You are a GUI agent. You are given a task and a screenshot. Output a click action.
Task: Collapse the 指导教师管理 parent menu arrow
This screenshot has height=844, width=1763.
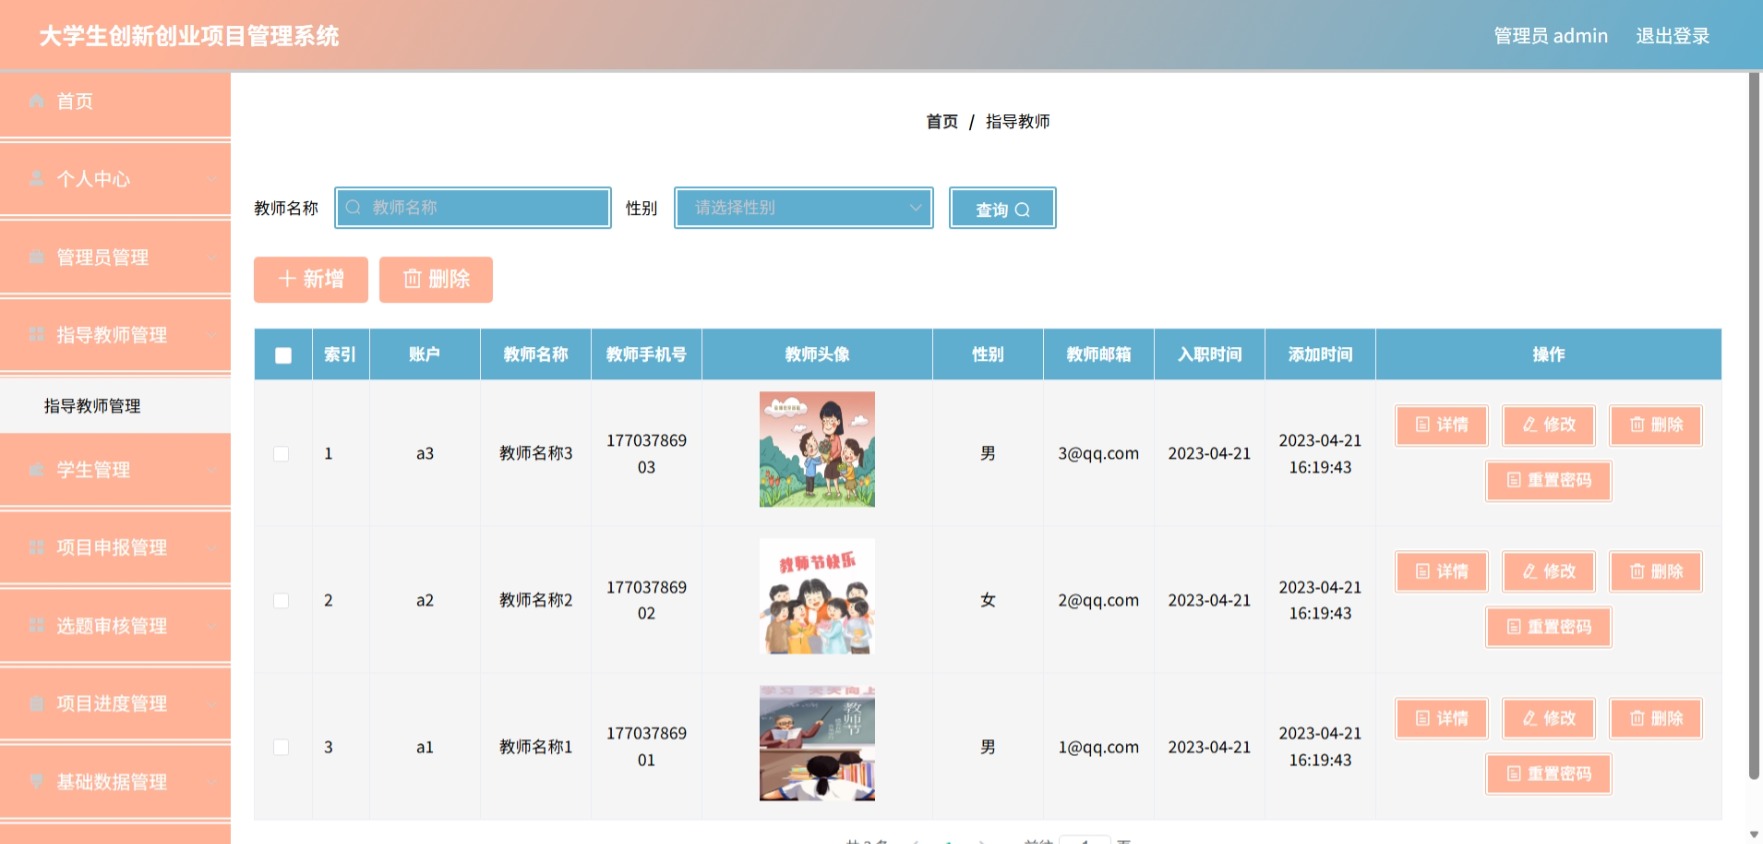coord(212,336)
